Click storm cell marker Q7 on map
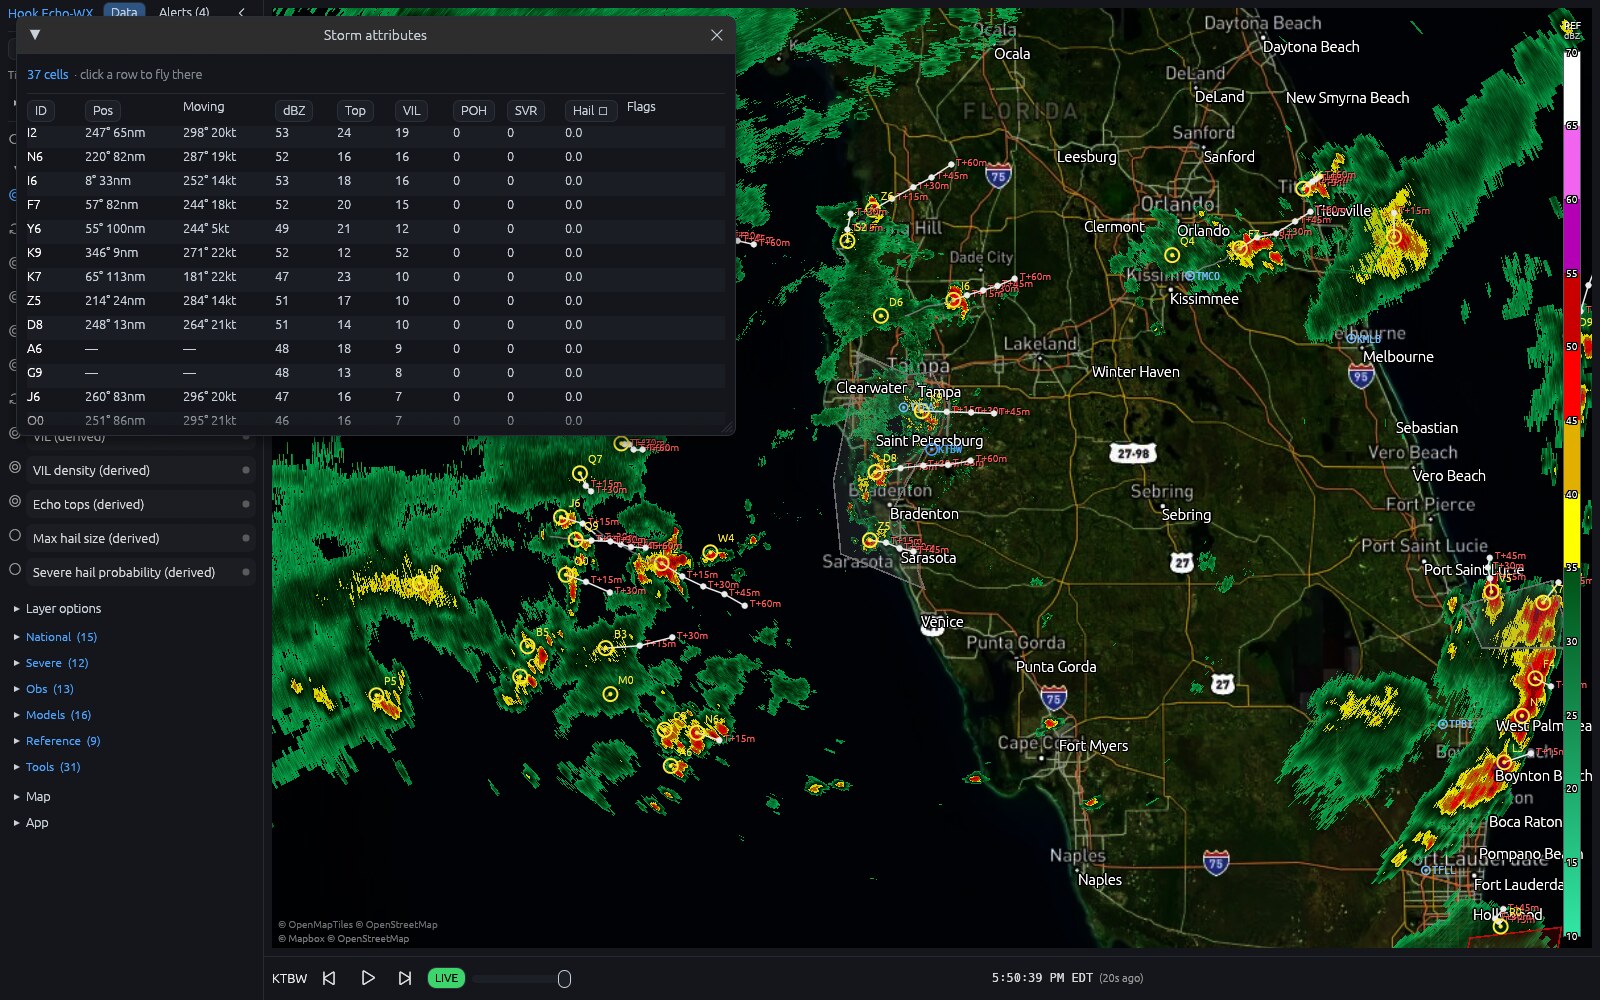The image size is (1600, 1000). pos(580,473)
